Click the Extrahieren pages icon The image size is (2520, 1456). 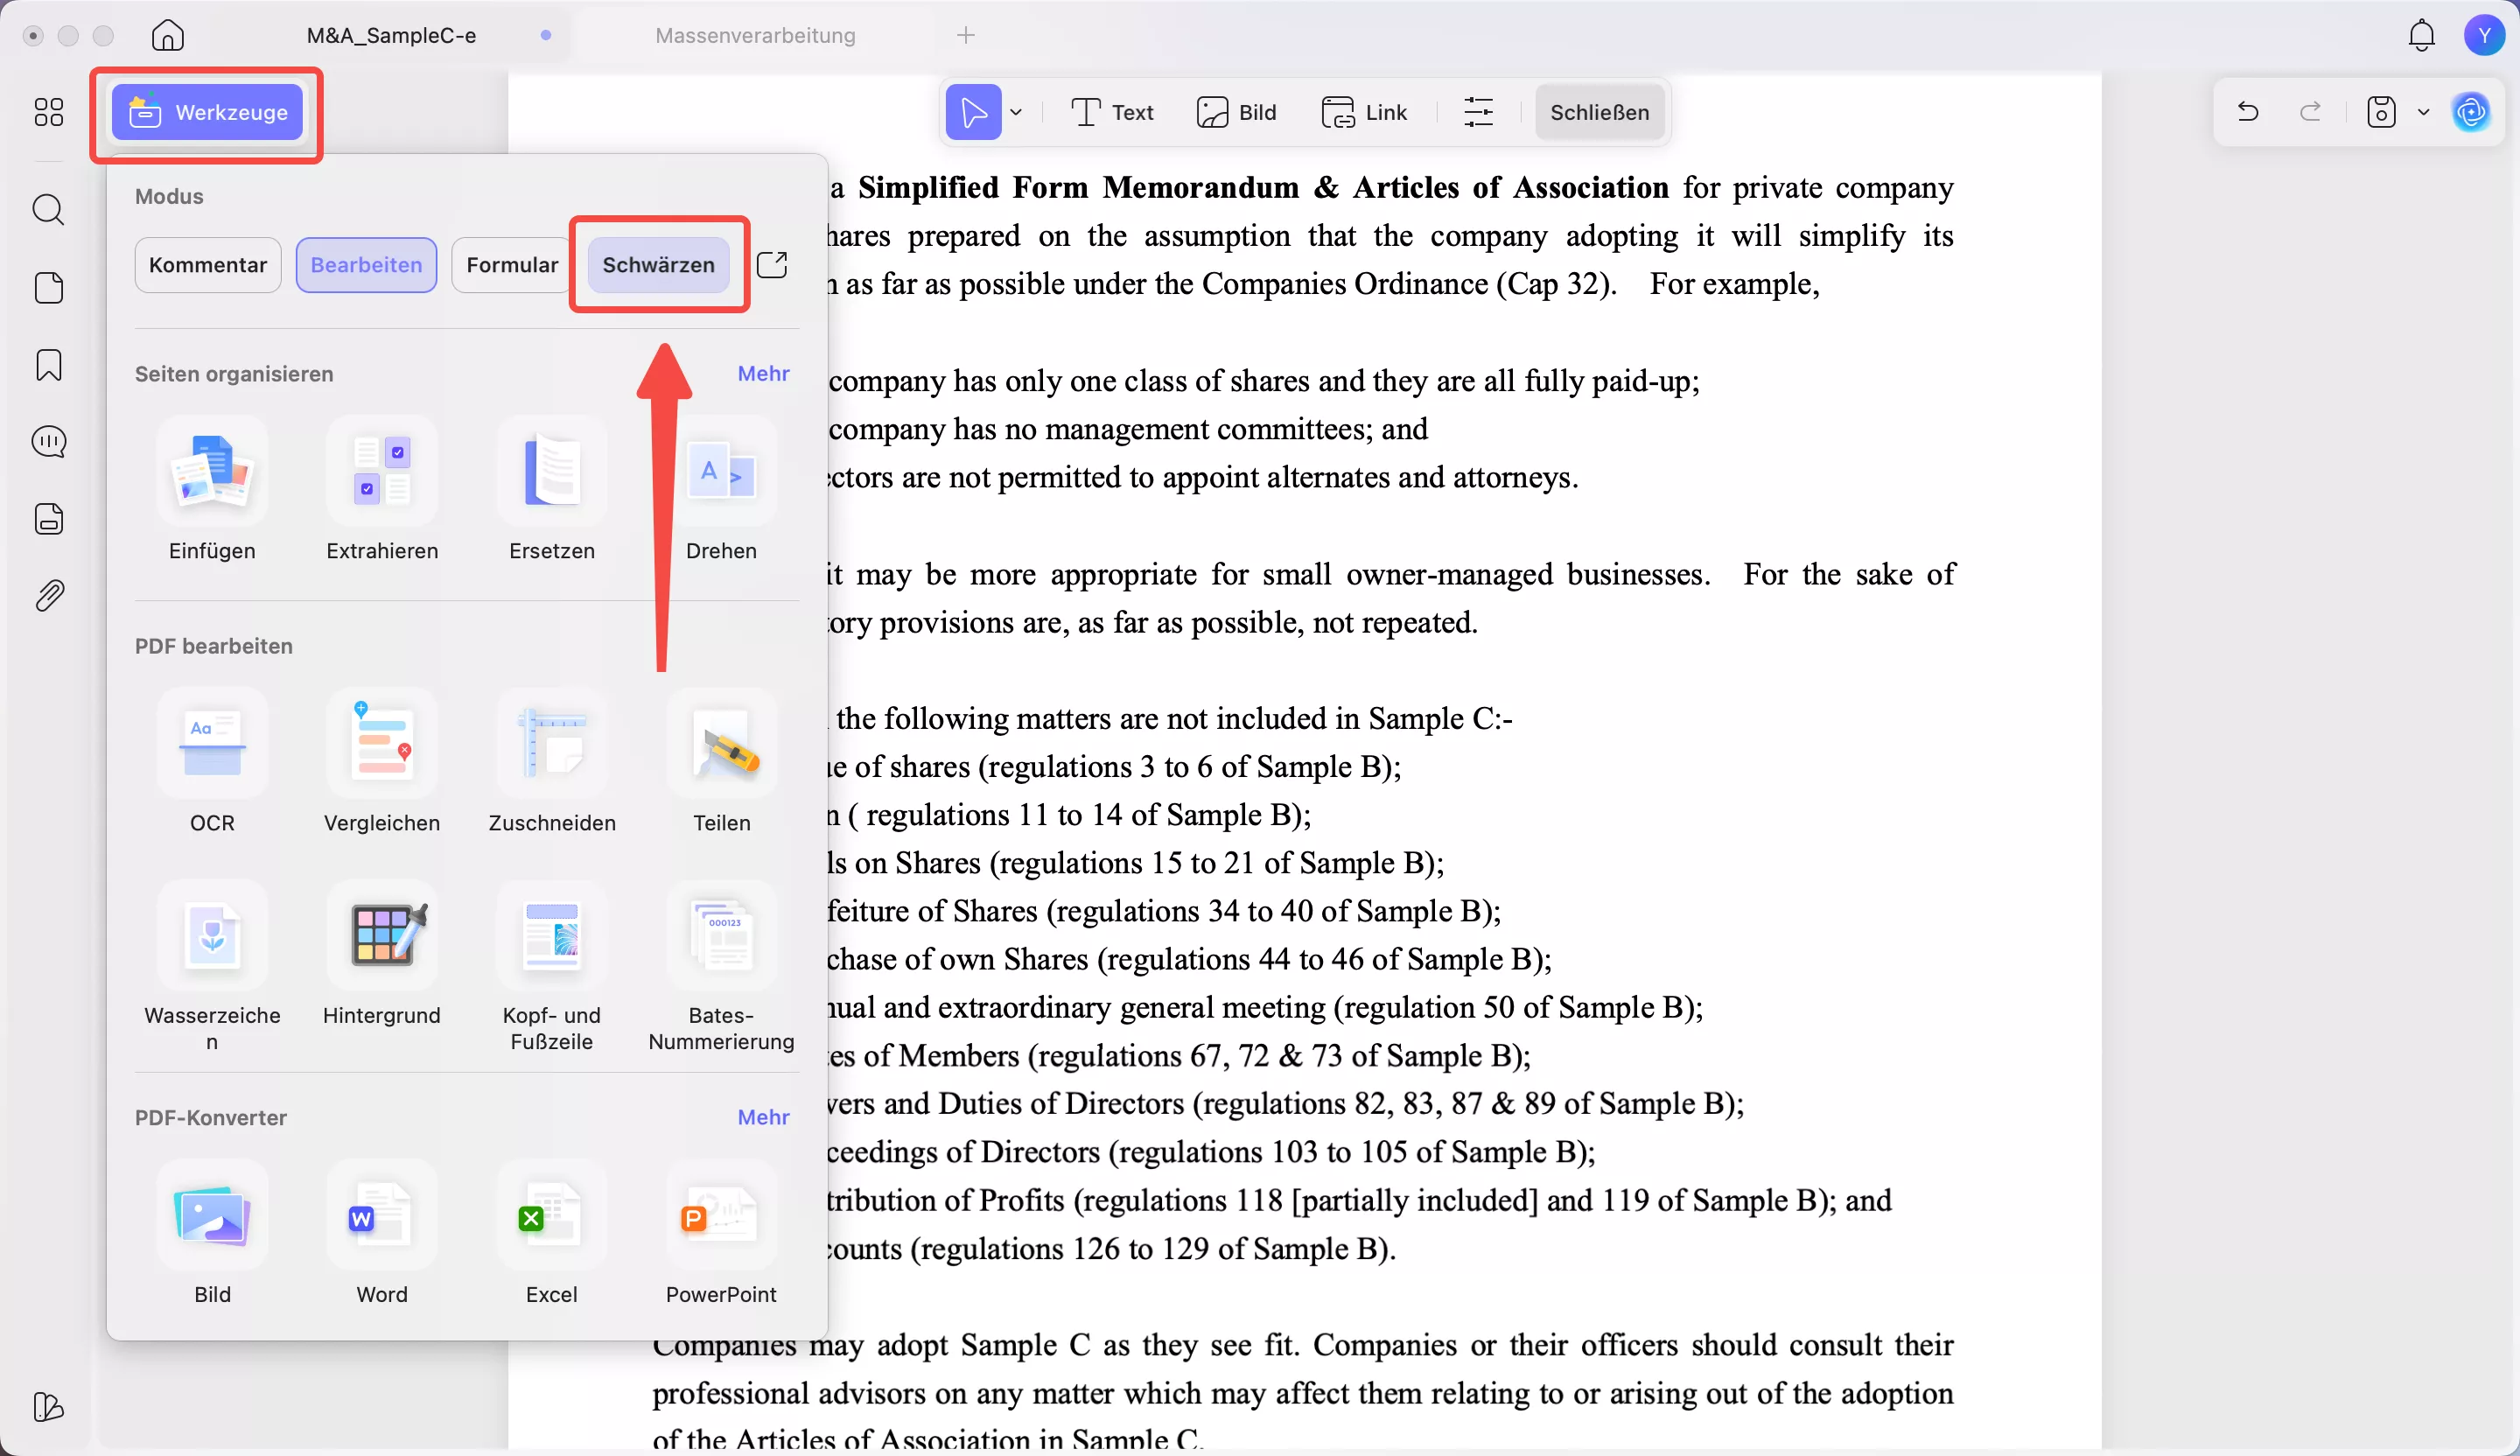pyautogui.click(x=382, y=473)
